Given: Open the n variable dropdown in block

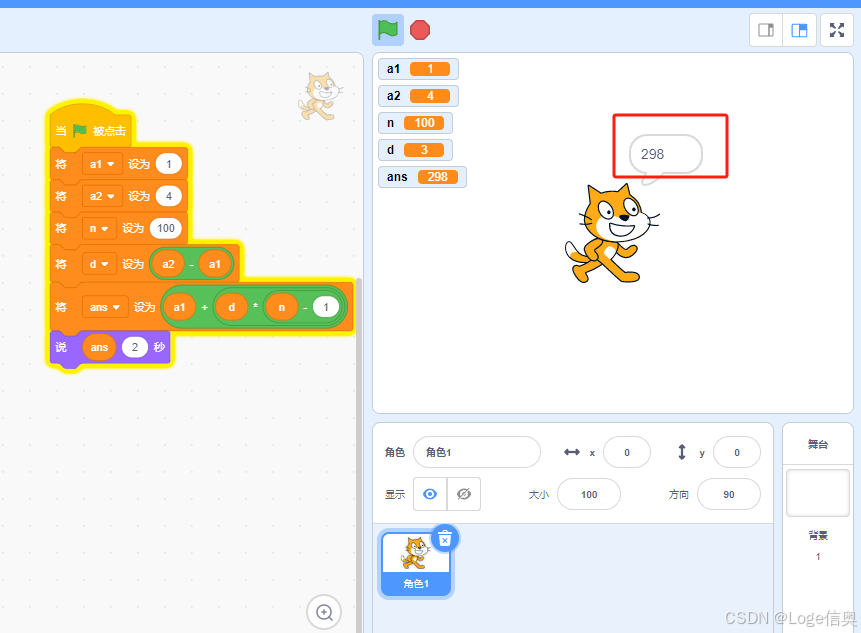Looking at the screenshot, I should [x=99, y=228].
